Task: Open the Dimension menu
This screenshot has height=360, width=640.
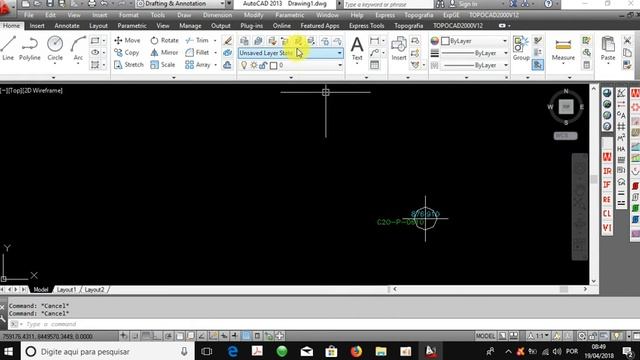Action: pyautogui.click(x=217, y=15)
